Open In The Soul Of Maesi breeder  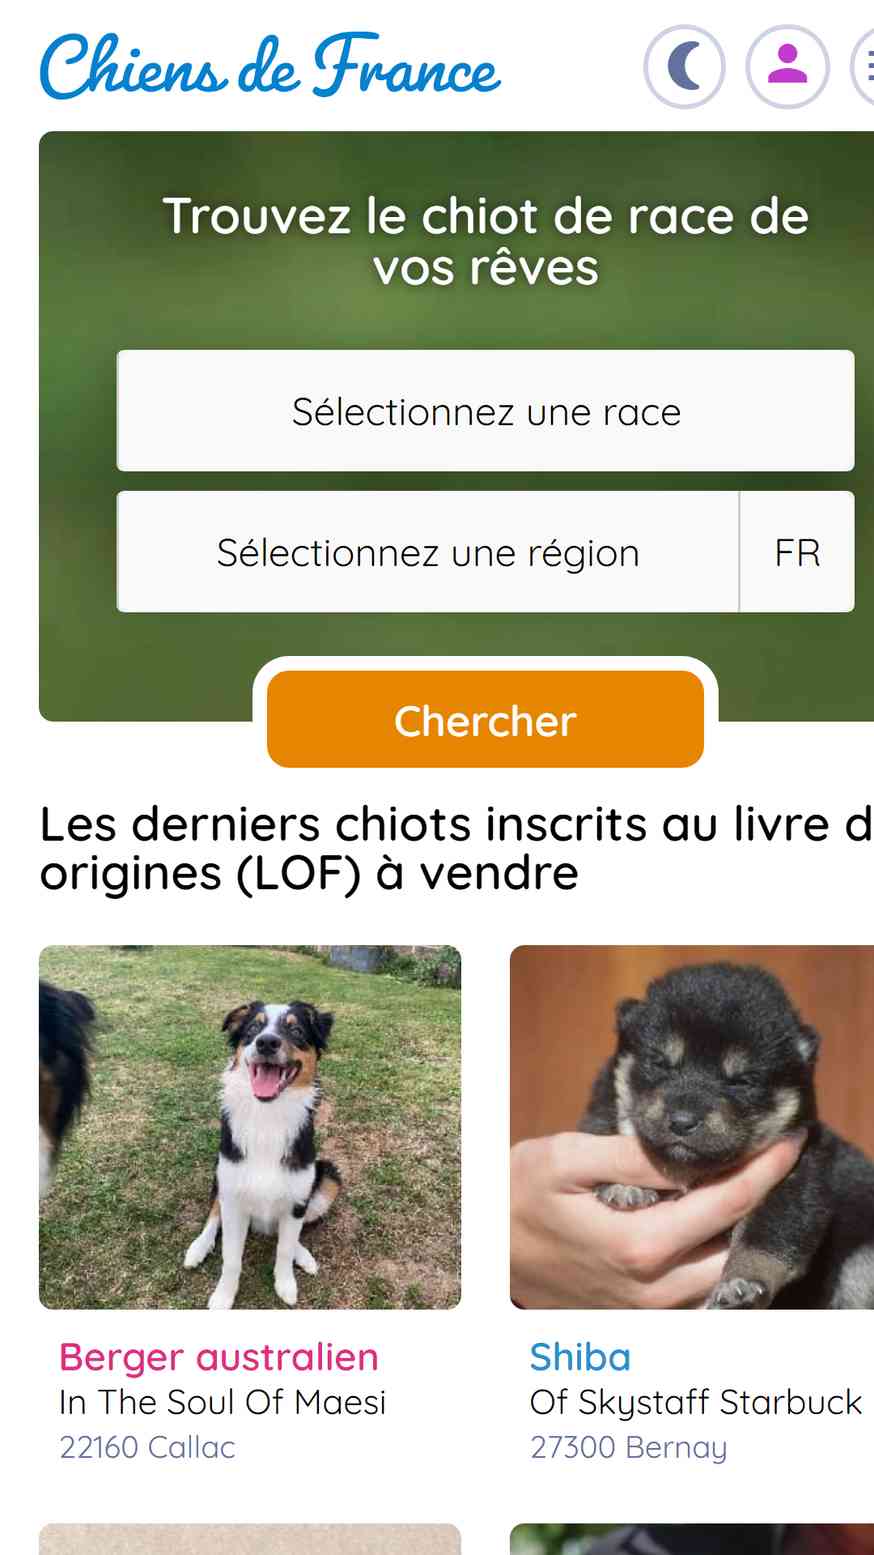tap(223, 1402)
